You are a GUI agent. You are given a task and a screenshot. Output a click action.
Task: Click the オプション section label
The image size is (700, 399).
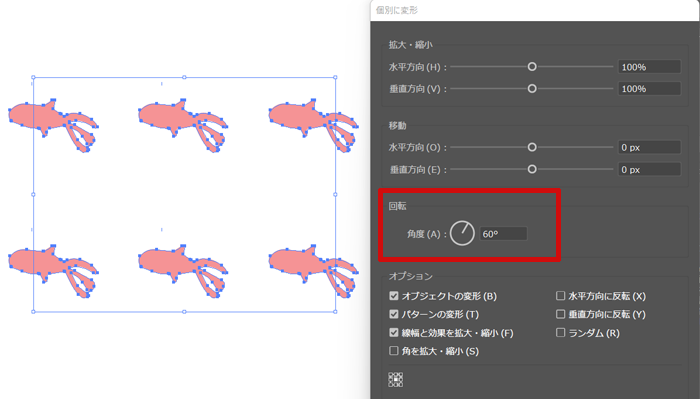410,276
